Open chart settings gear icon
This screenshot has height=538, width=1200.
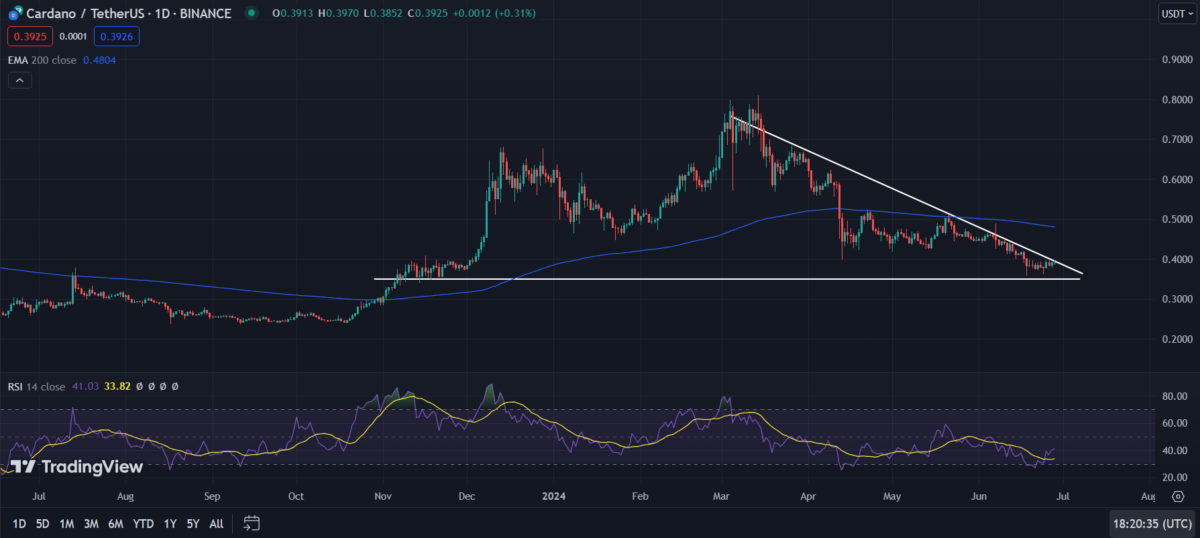[1177, 495]
